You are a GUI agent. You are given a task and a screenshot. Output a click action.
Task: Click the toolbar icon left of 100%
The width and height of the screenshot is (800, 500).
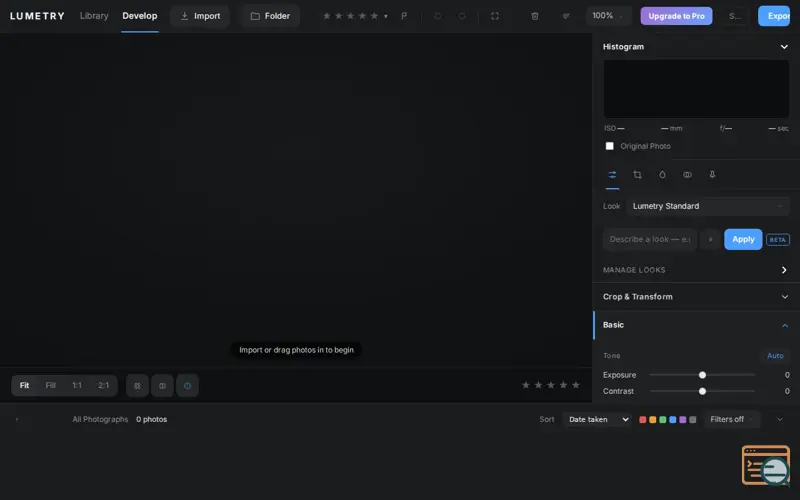click(566, 16)
